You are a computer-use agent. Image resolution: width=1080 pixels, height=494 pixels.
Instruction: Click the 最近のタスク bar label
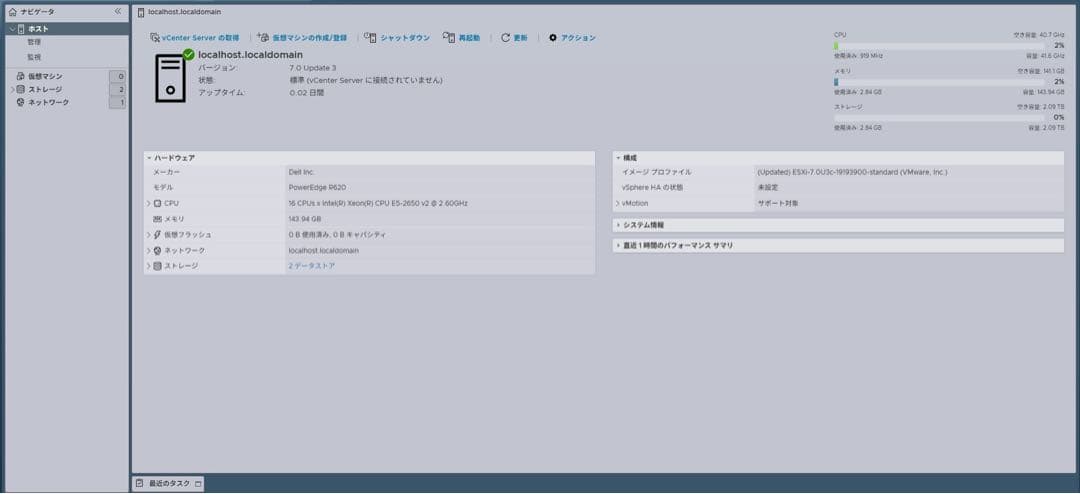[168, 484]
